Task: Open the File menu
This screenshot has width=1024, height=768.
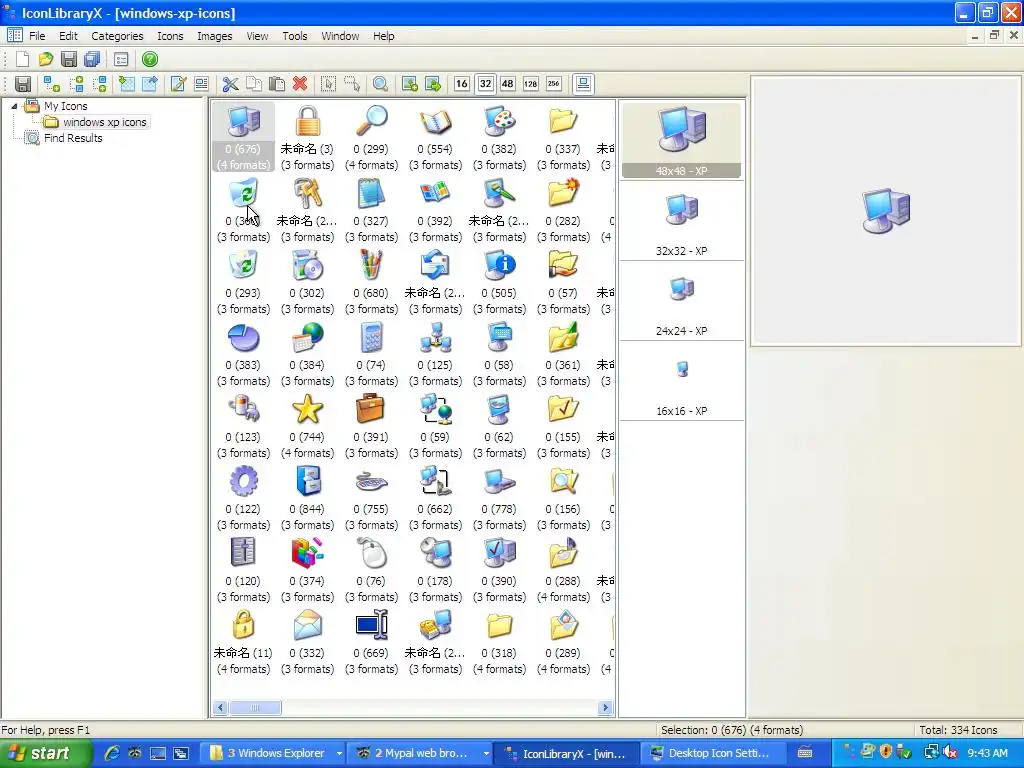Action: point(37,36)
